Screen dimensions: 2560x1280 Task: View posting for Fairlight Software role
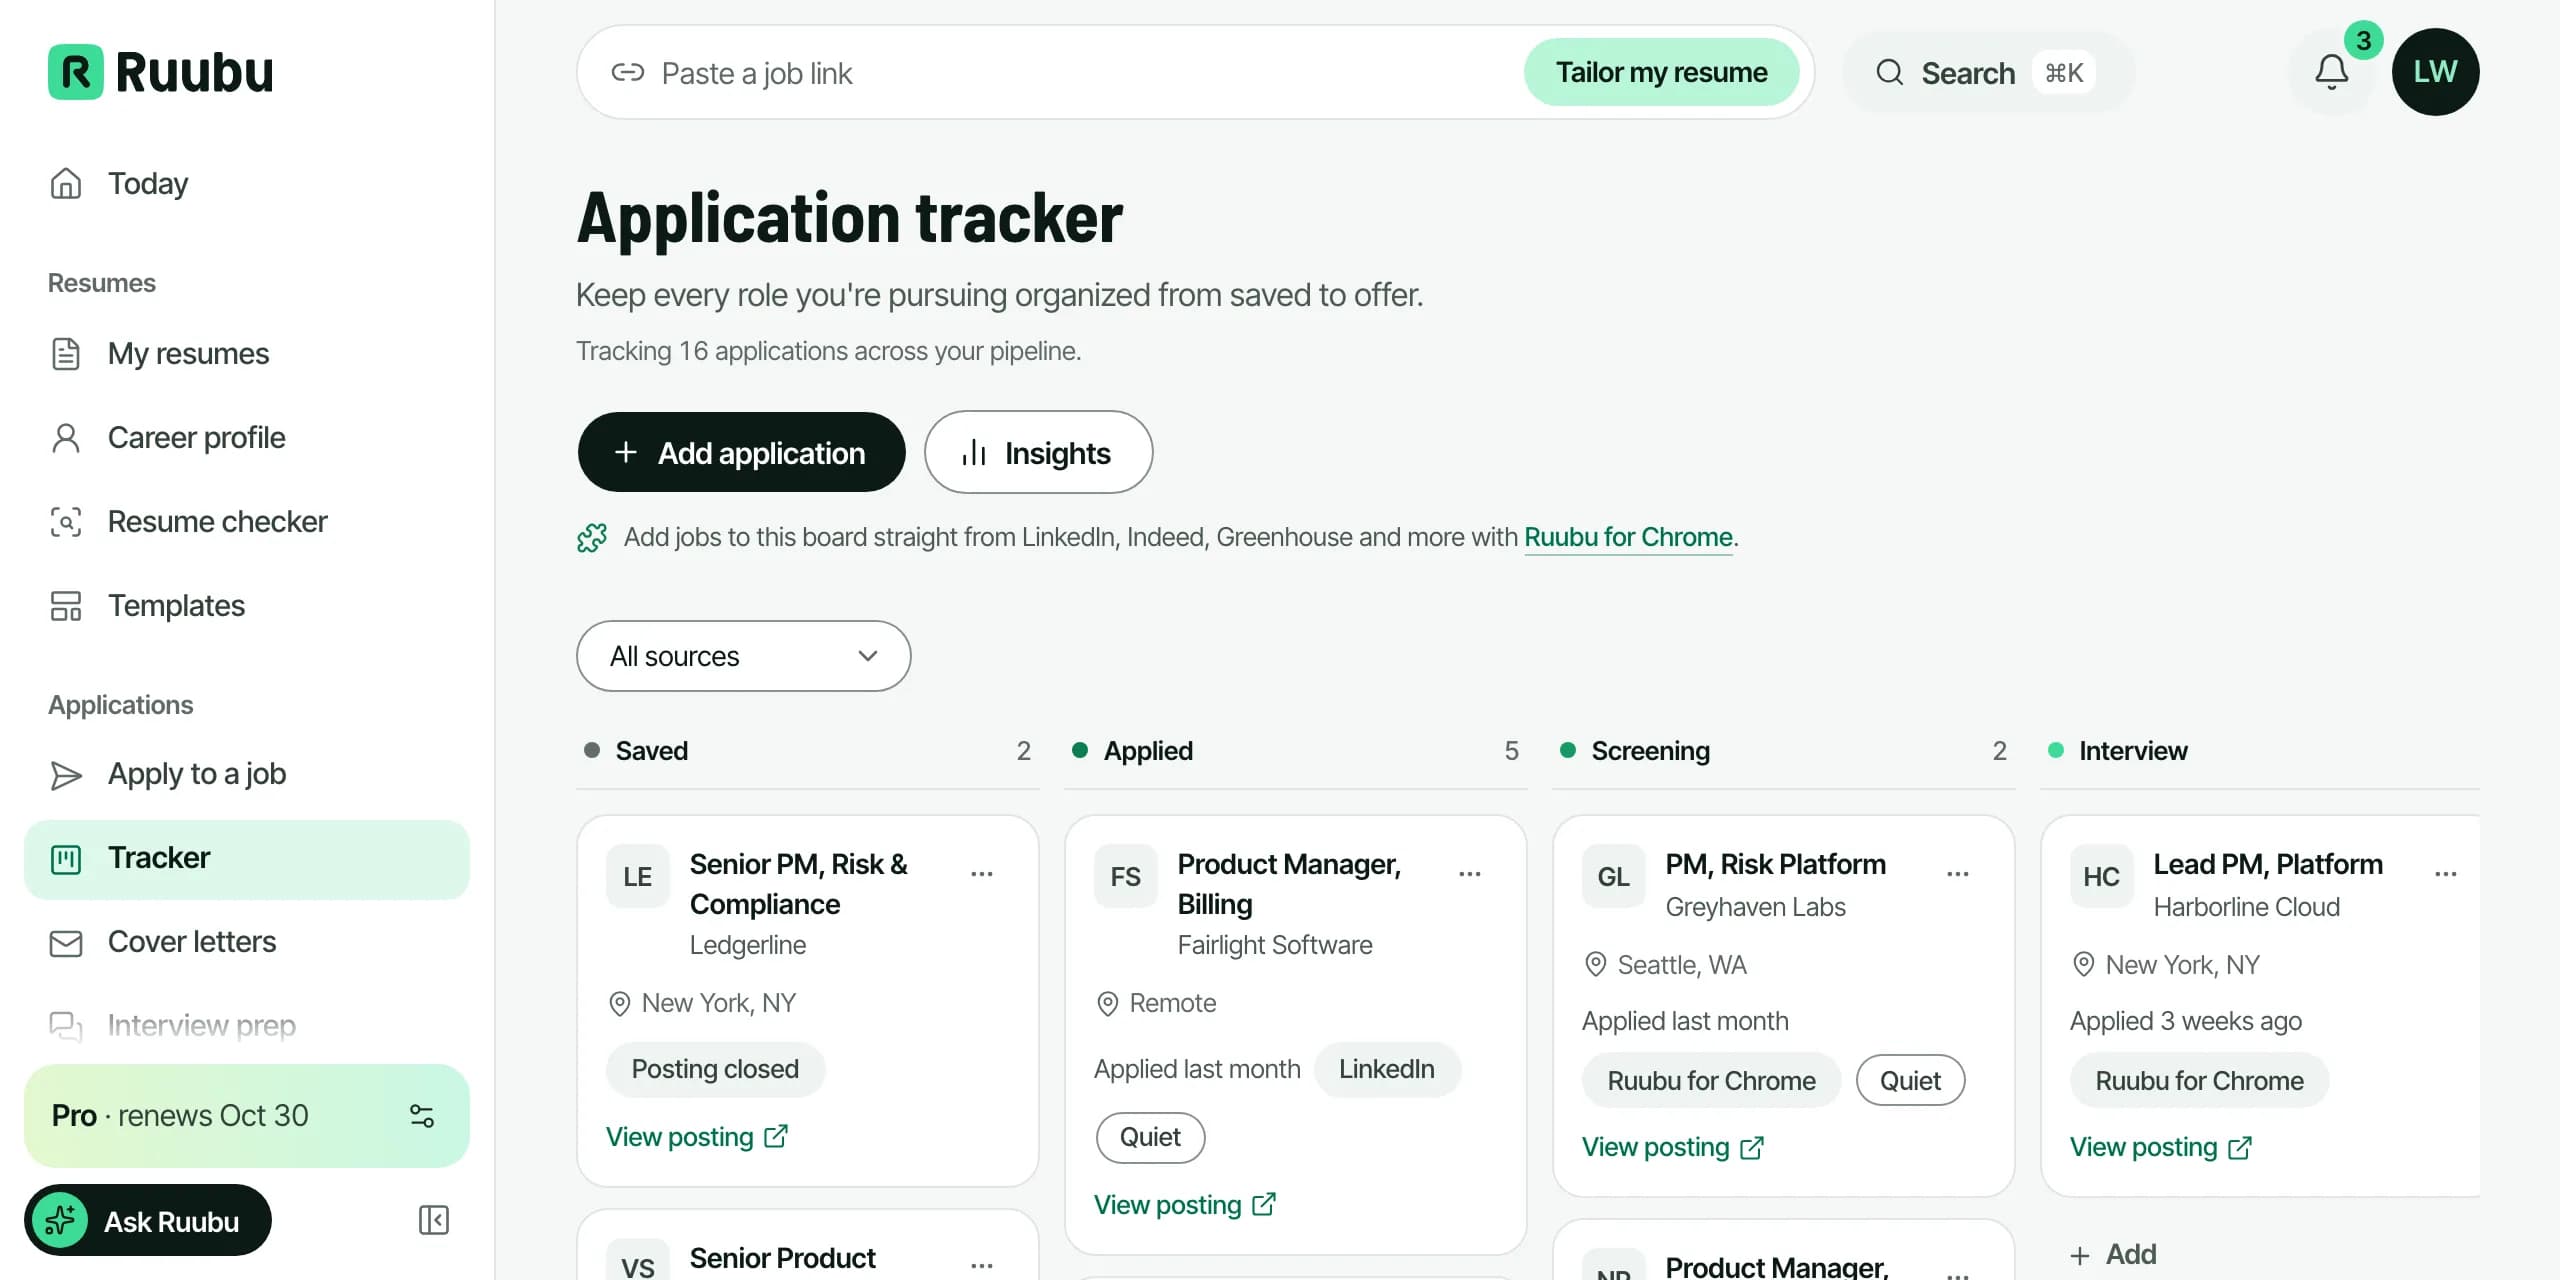click(x=1184, y=1205)
